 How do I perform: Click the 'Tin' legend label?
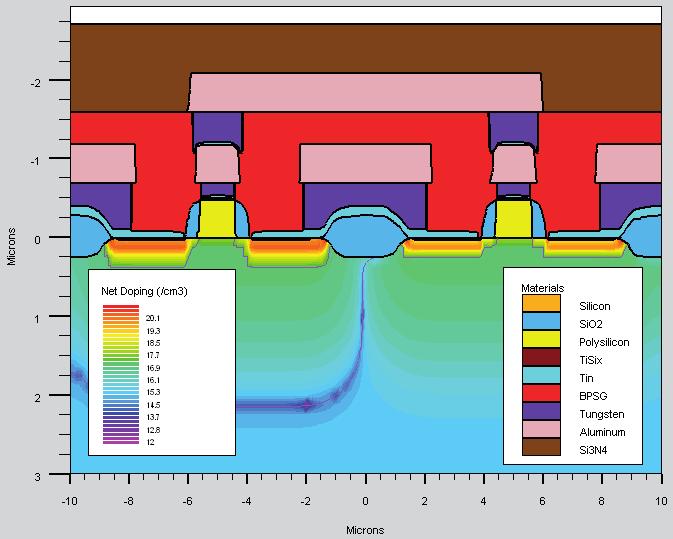pos(586,378)
